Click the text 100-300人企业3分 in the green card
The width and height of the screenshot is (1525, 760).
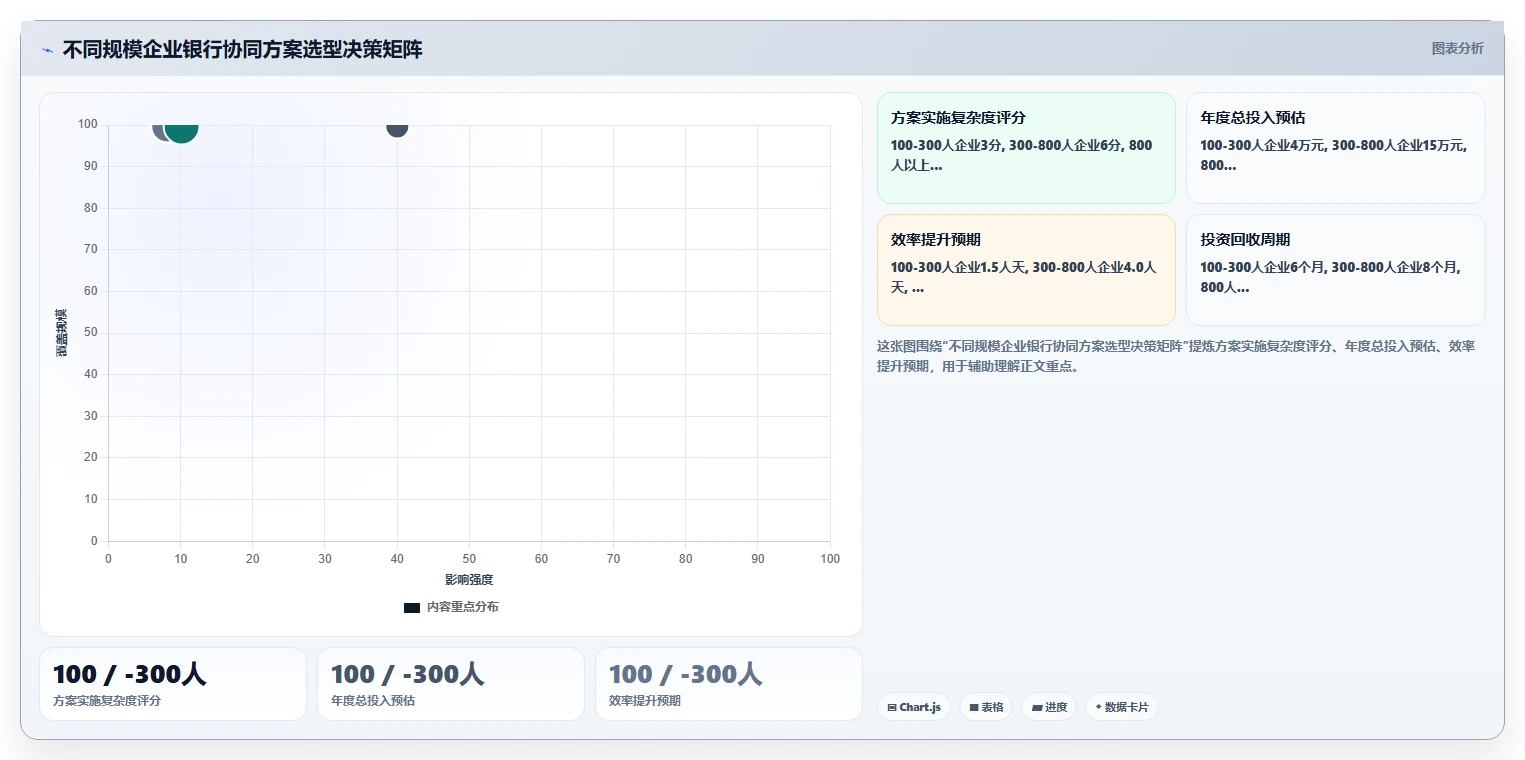click(945, 145)
